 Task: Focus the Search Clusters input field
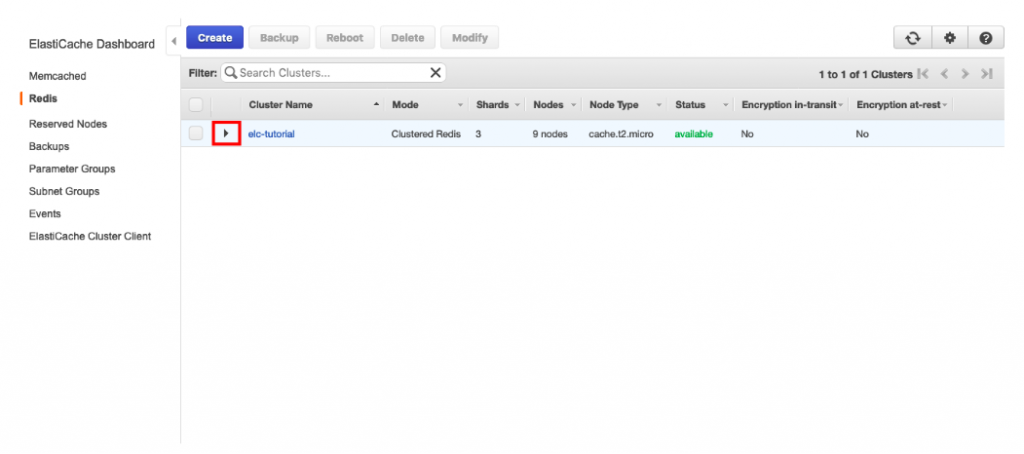tap(333, 73)
